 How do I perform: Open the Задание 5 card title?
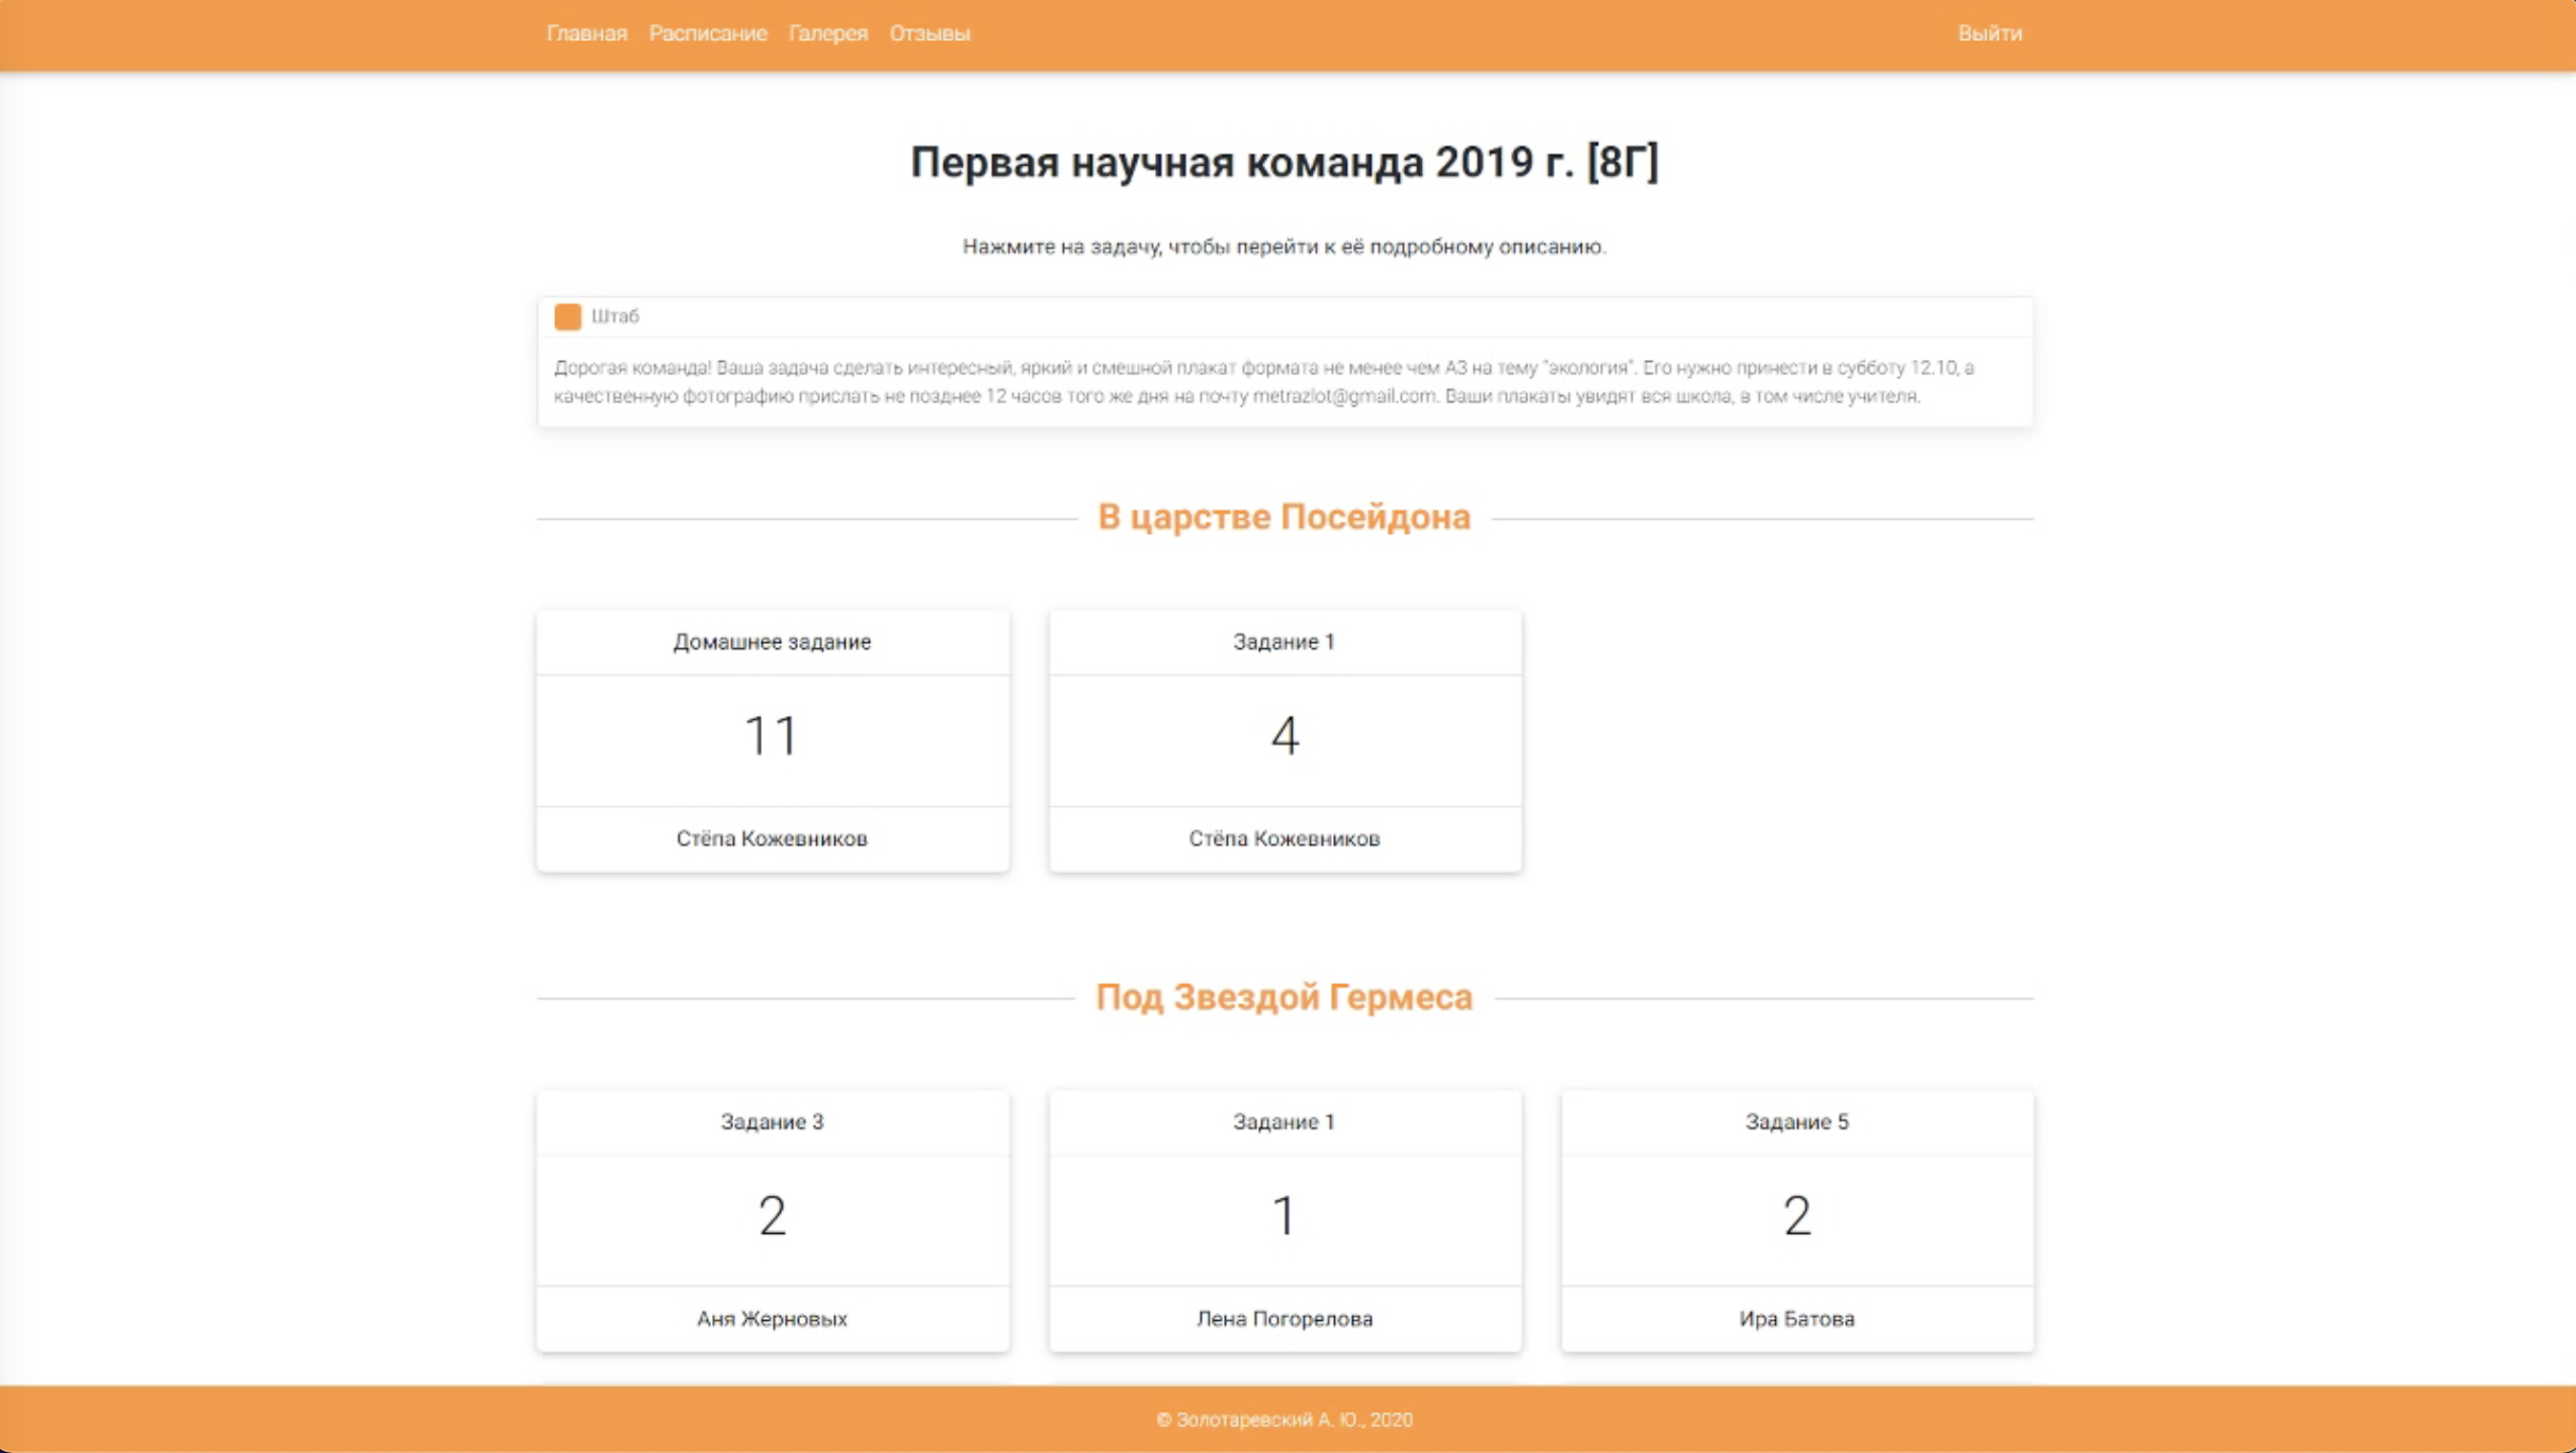click(1797, 1122)
